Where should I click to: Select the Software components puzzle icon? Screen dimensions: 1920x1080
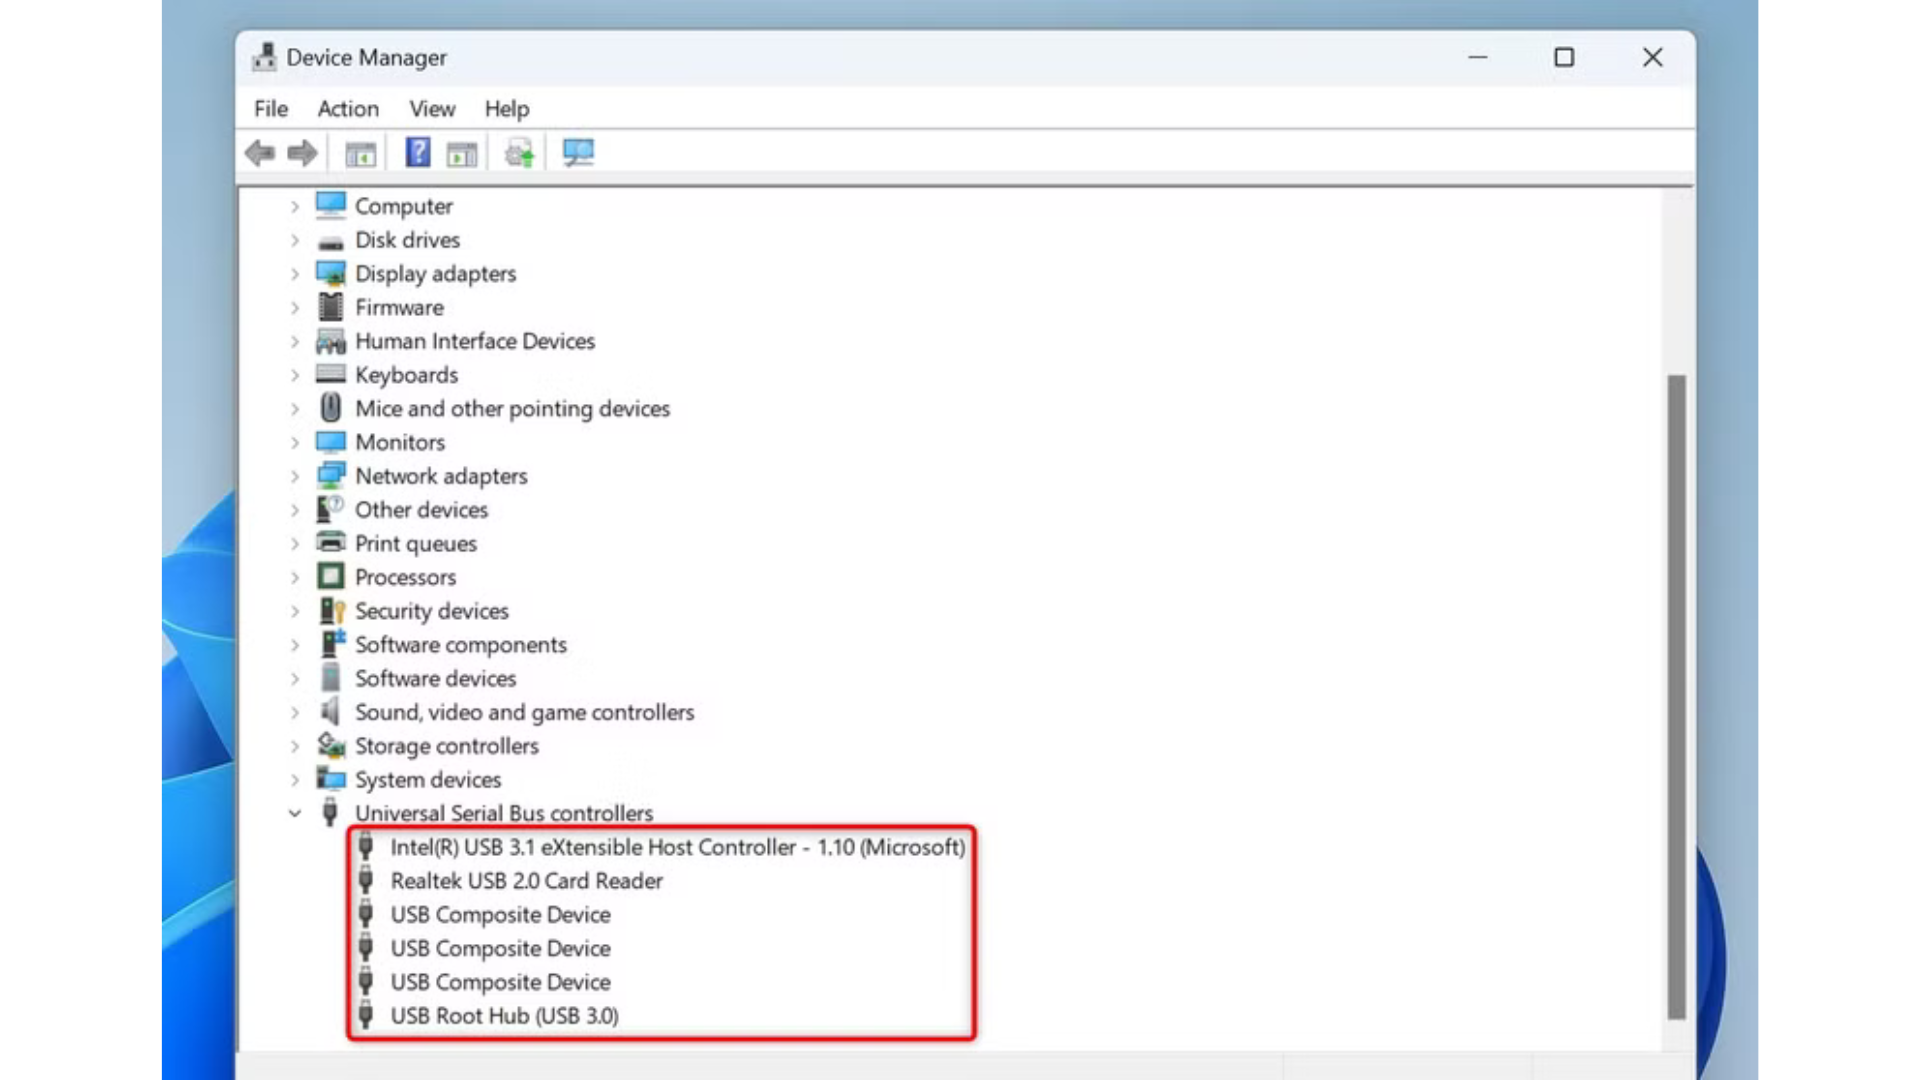click(331, 643)
